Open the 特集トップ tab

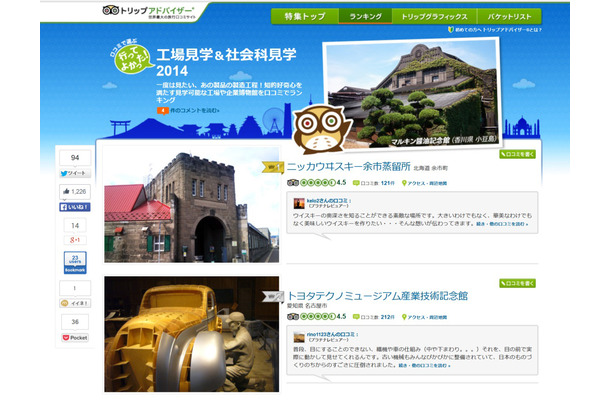pyautogui.click(x=305, y=16)
